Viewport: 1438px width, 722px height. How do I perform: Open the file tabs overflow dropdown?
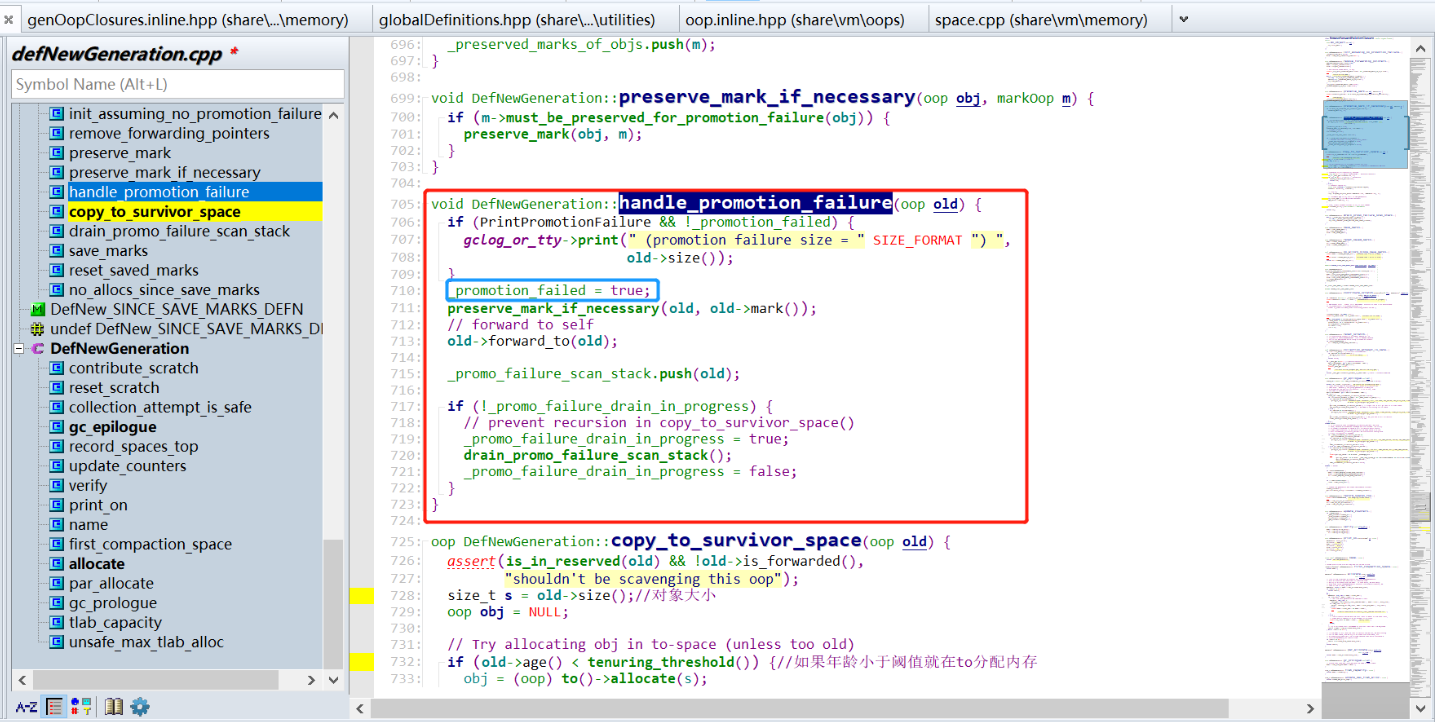pos(1184,19)
